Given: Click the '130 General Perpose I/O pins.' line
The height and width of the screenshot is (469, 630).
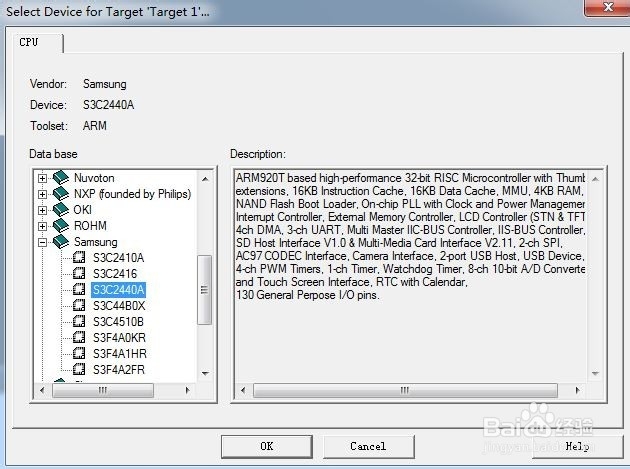Looking at the screenshot, I should [307, 295].
